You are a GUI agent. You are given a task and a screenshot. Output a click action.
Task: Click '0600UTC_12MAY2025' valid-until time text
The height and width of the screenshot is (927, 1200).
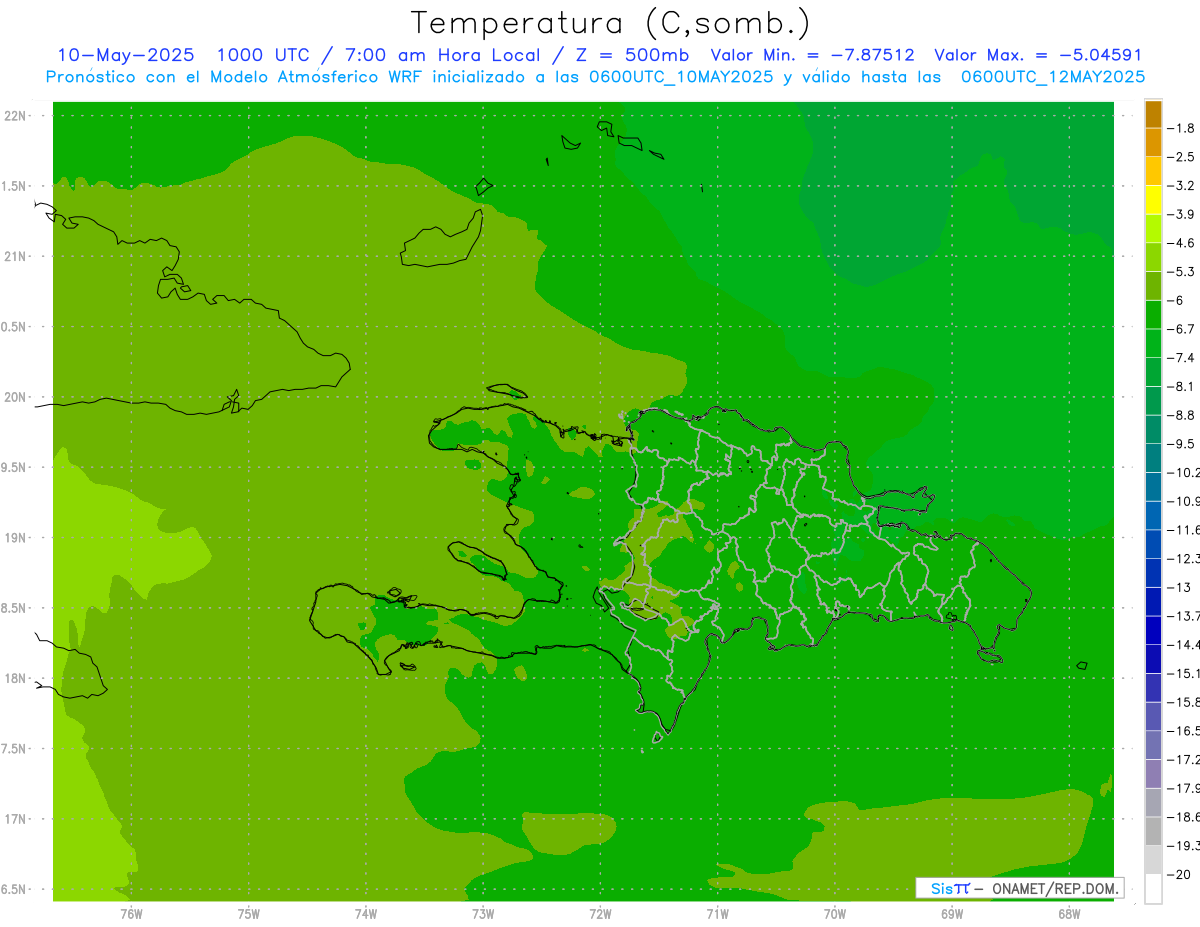[1053, 76]
